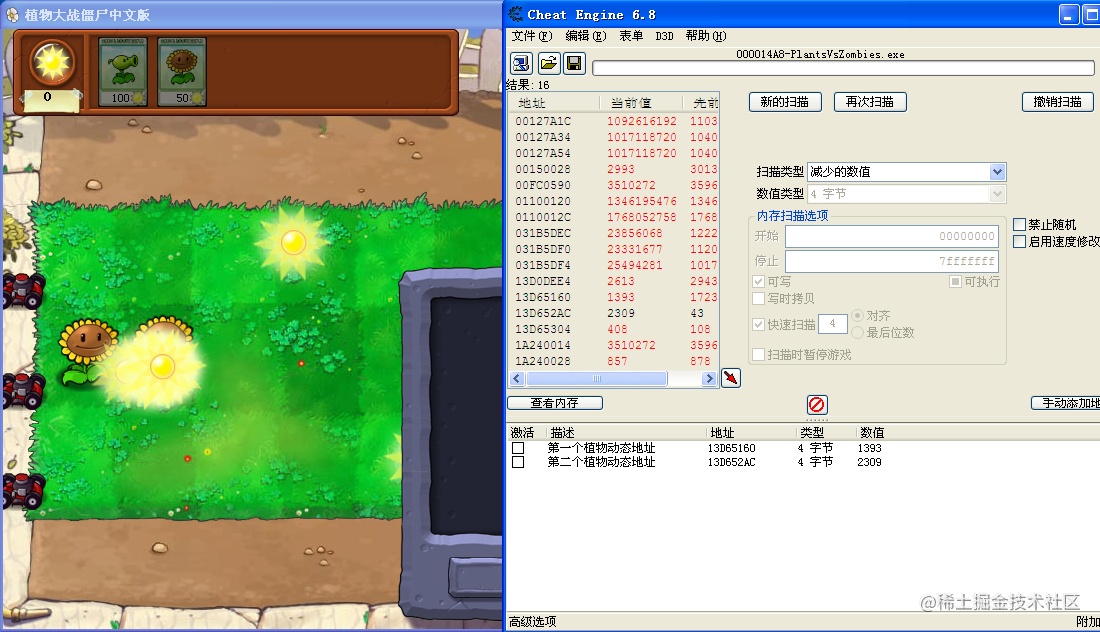
Task: Click the red clear address list icon
Action: point(817,405)
